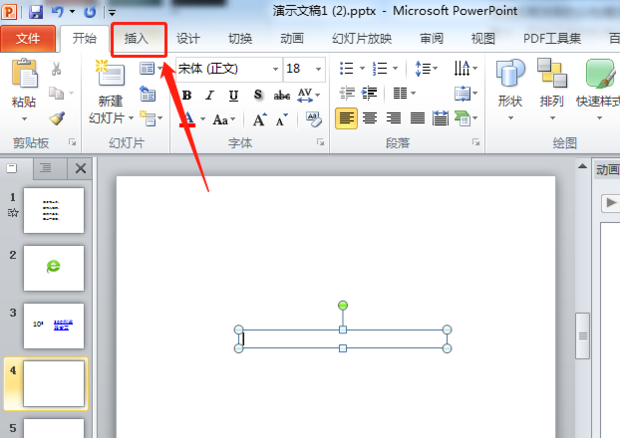
Task: Open the 排列 arrange menu
Action: click(x=552, y=89)
